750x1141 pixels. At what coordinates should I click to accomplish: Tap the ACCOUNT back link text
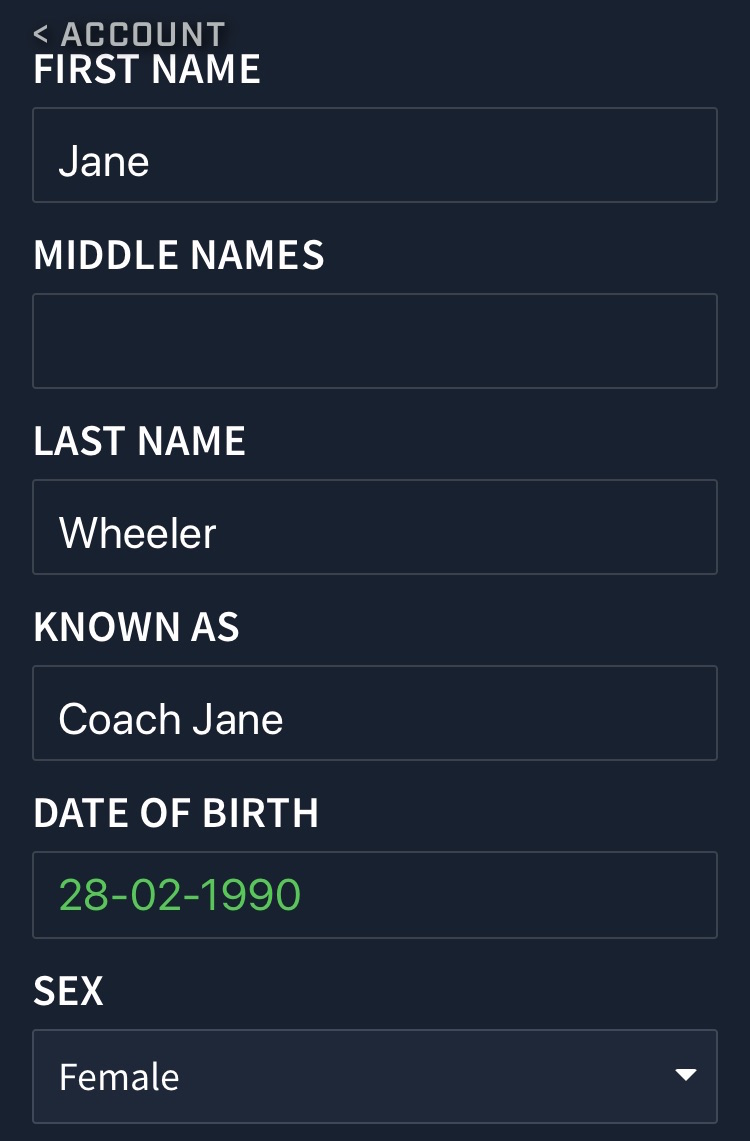coord(143,34)
